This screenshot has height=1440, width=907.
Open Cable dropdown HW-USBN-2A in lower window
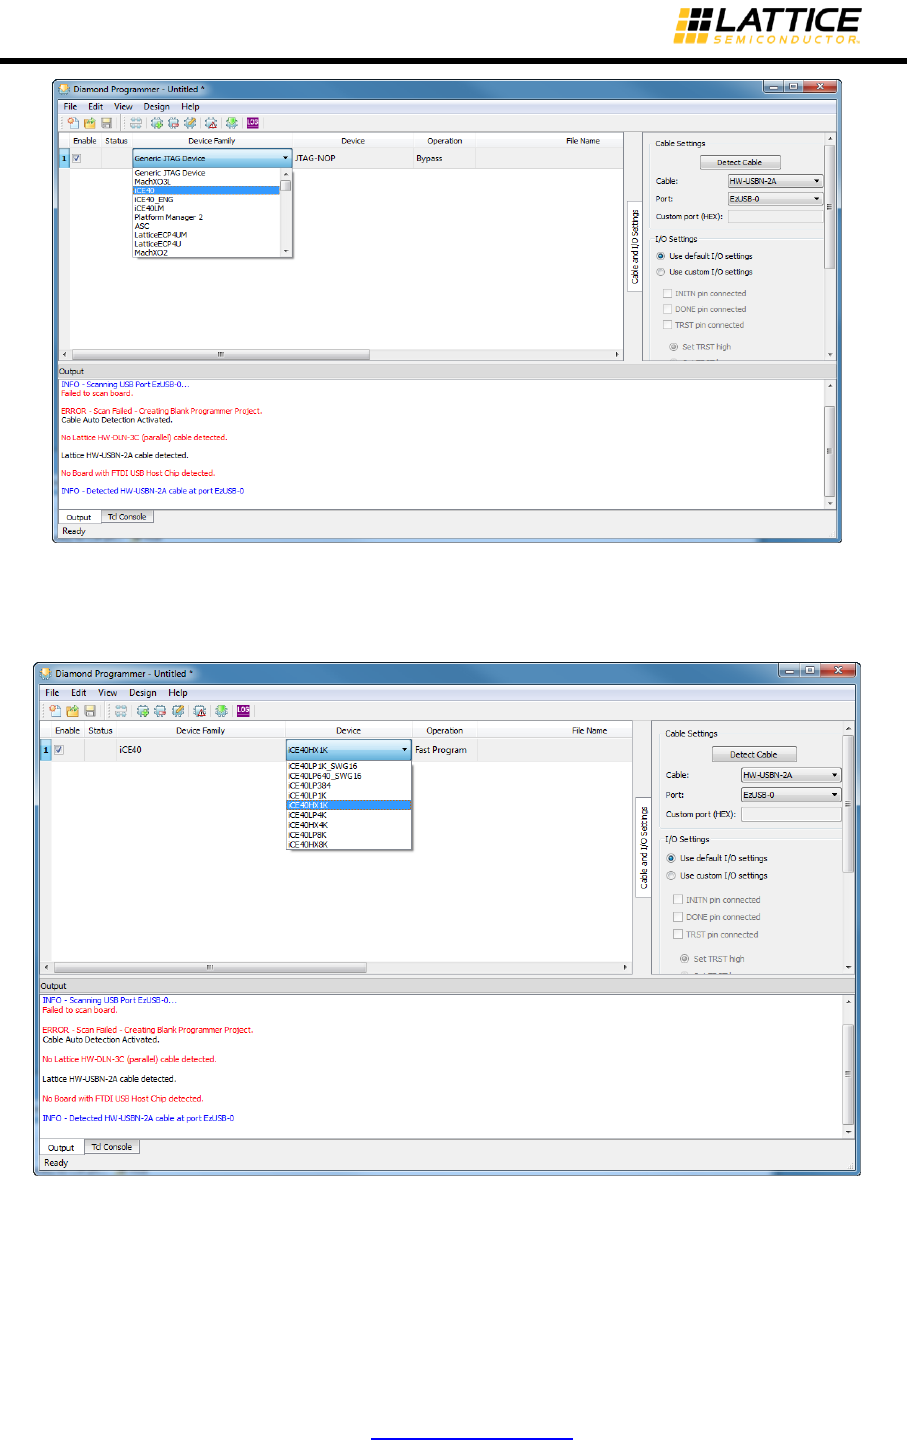point(791,775)
